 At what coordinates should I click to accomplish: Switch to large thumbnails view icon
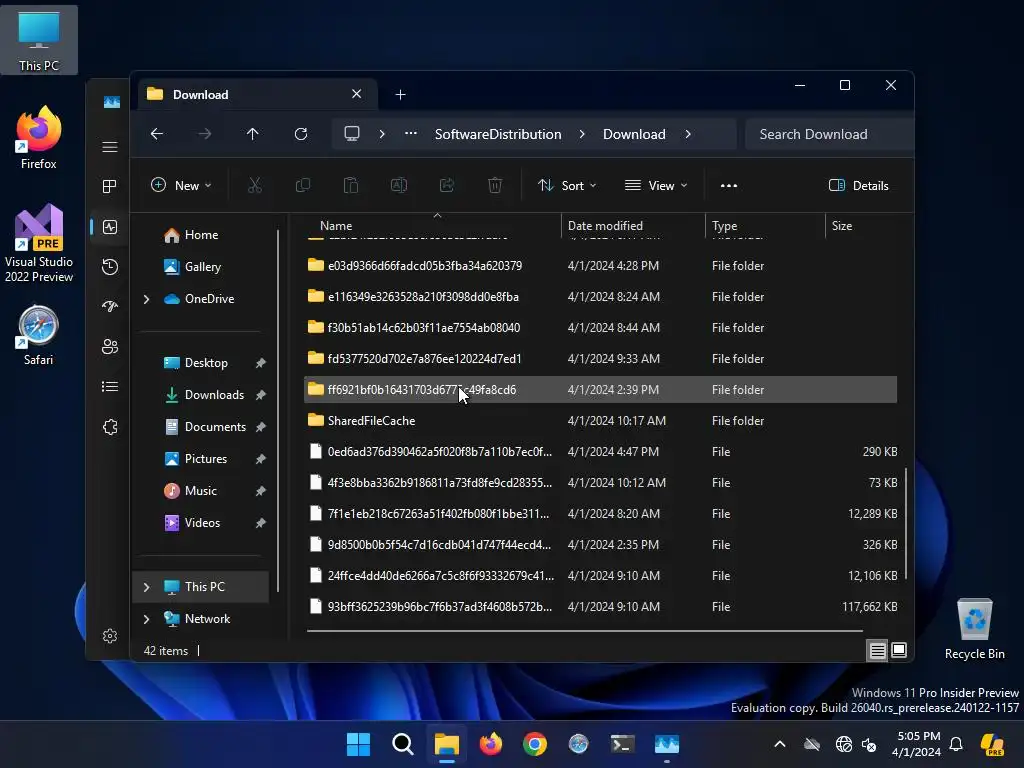pyautogui.click(x=899, y=650)
